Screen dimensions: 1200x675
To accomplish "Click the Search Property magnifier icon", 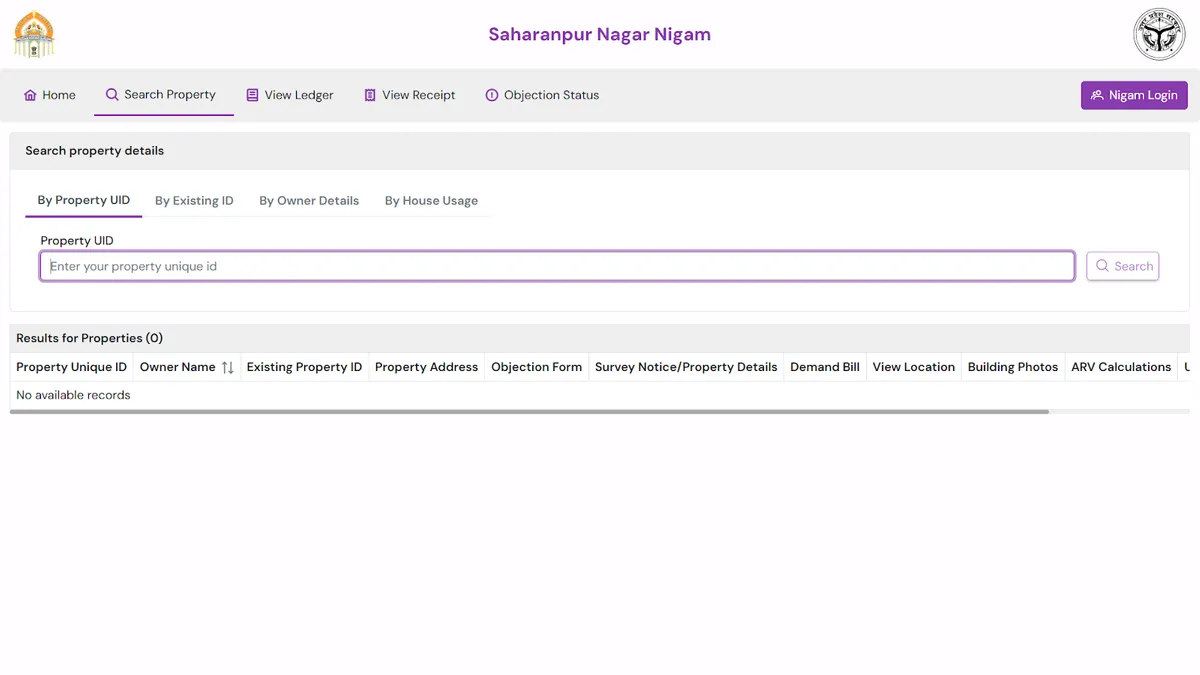I will click(x=112, y=94).
